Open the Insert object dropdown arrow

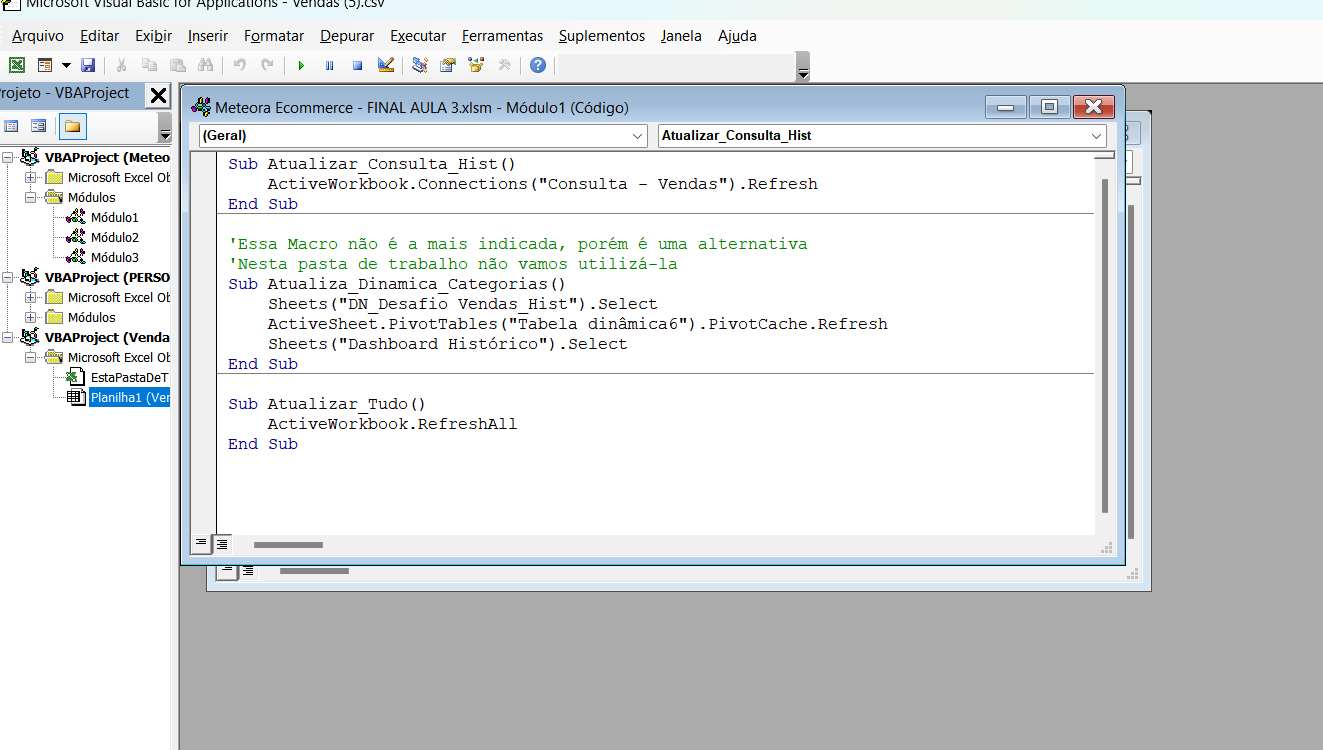click(x=66, y=65)
